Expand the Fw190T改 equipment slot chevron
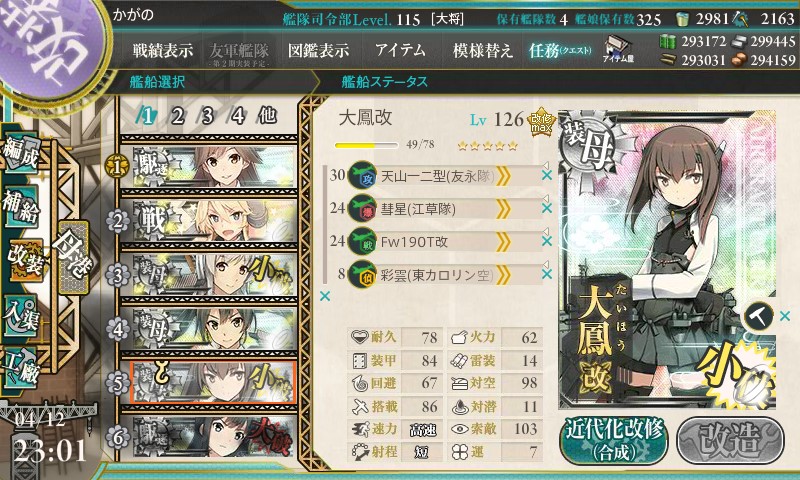The image size is (800, 480). [503, 242]
